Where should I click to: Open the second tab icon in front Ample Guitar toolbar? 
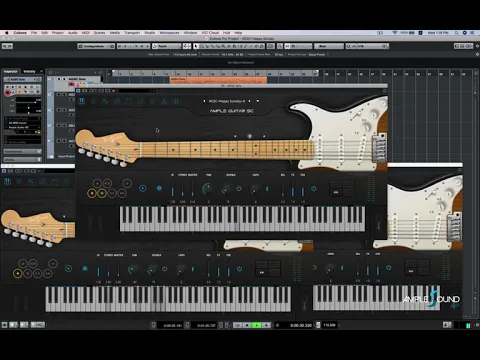(x=93, y=101)
